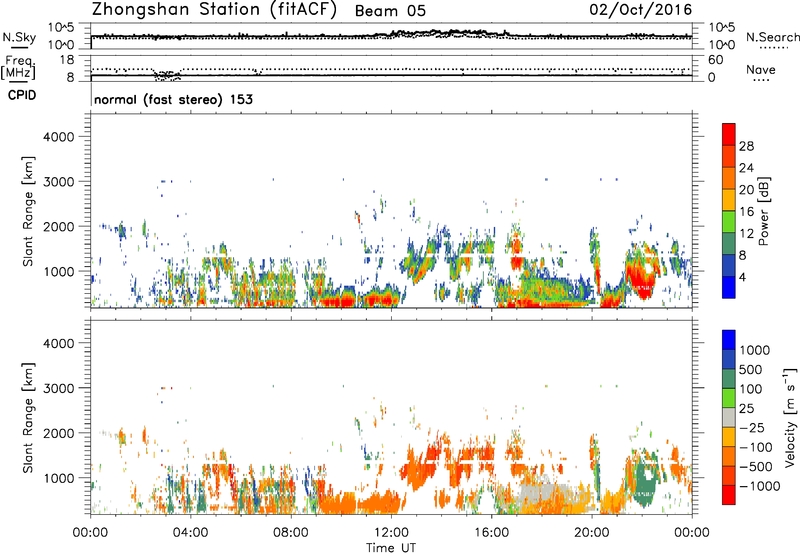Click 'normal (fast stereo) 153' text
The image size is (800, 554).
tap(173, 99)
